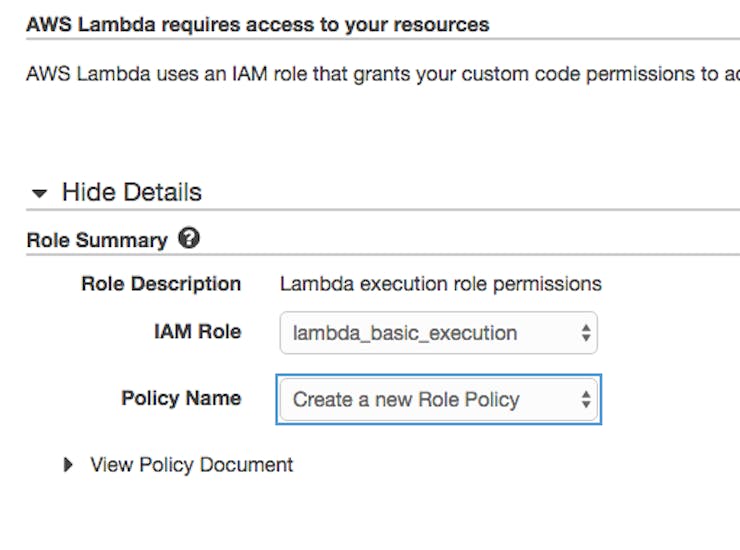Click the Lambda execution role permissions description text

(440, 284)
